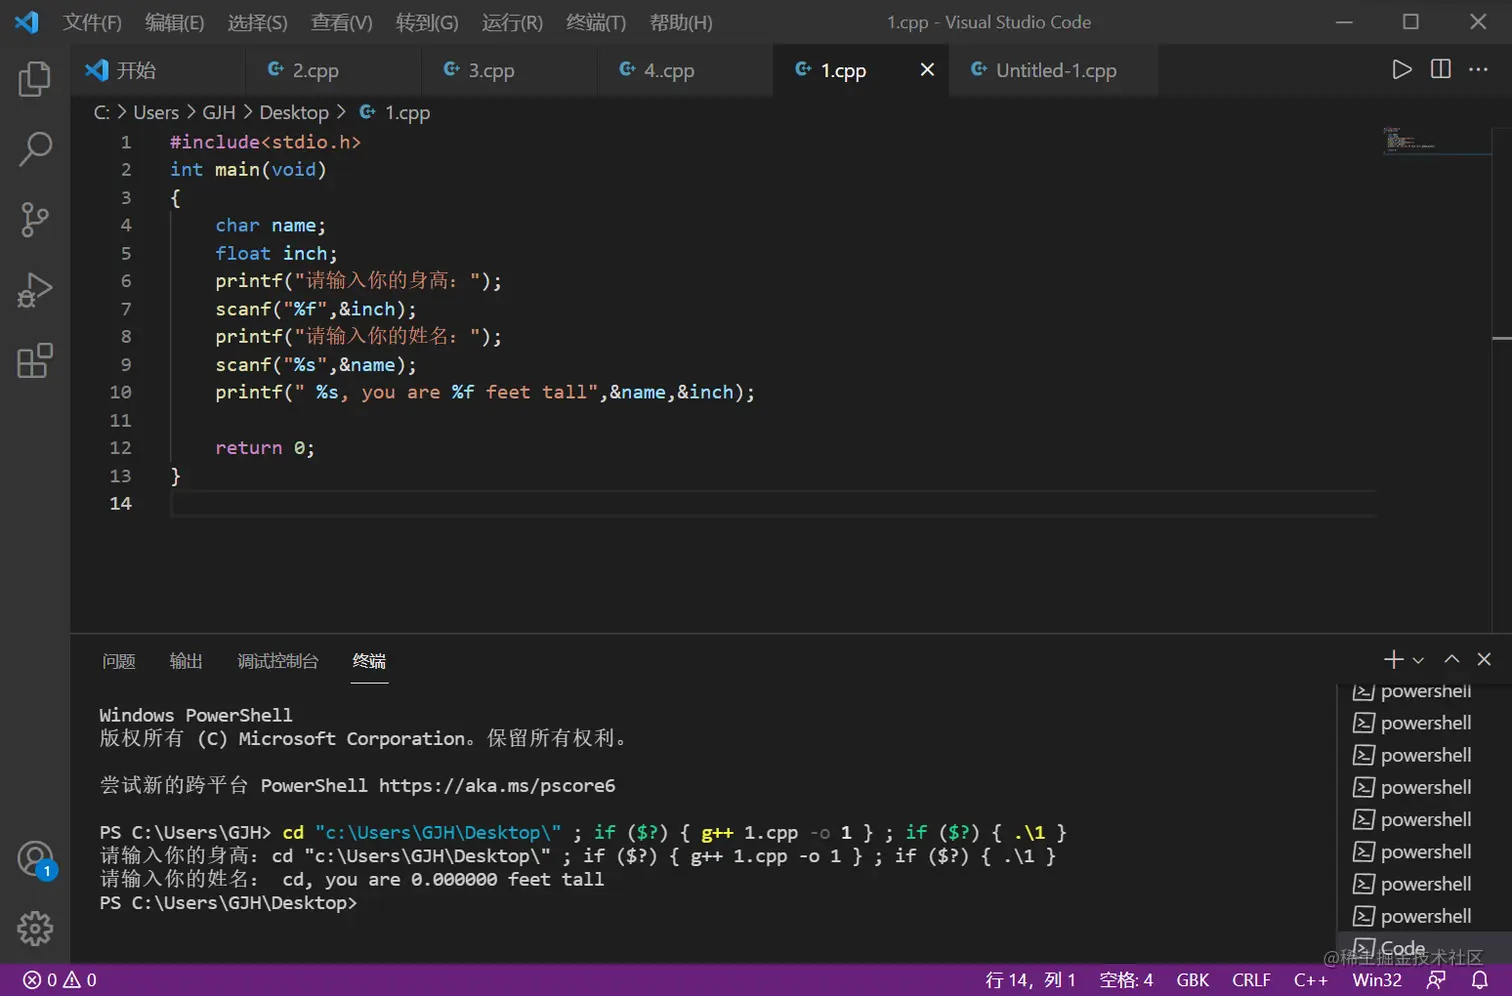Click the float inch; declaration

click(x=276, y=253)
